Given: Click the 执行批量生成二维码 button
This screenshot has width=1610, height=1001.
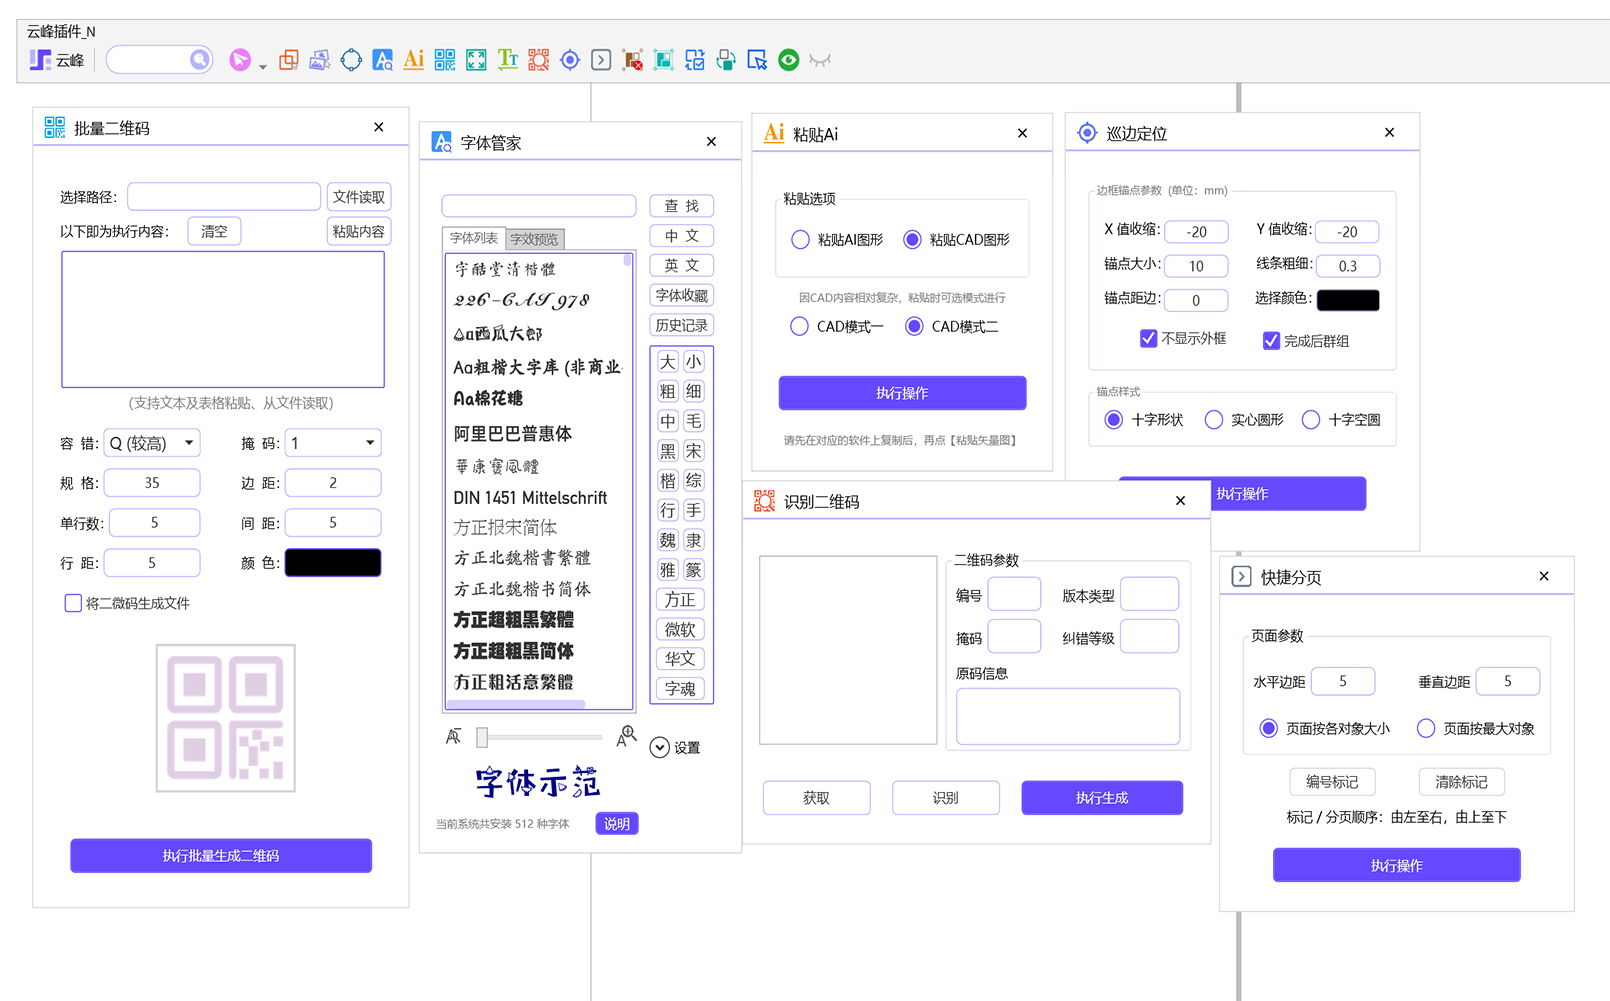Looking at the screenshot, I should (220, 855).
